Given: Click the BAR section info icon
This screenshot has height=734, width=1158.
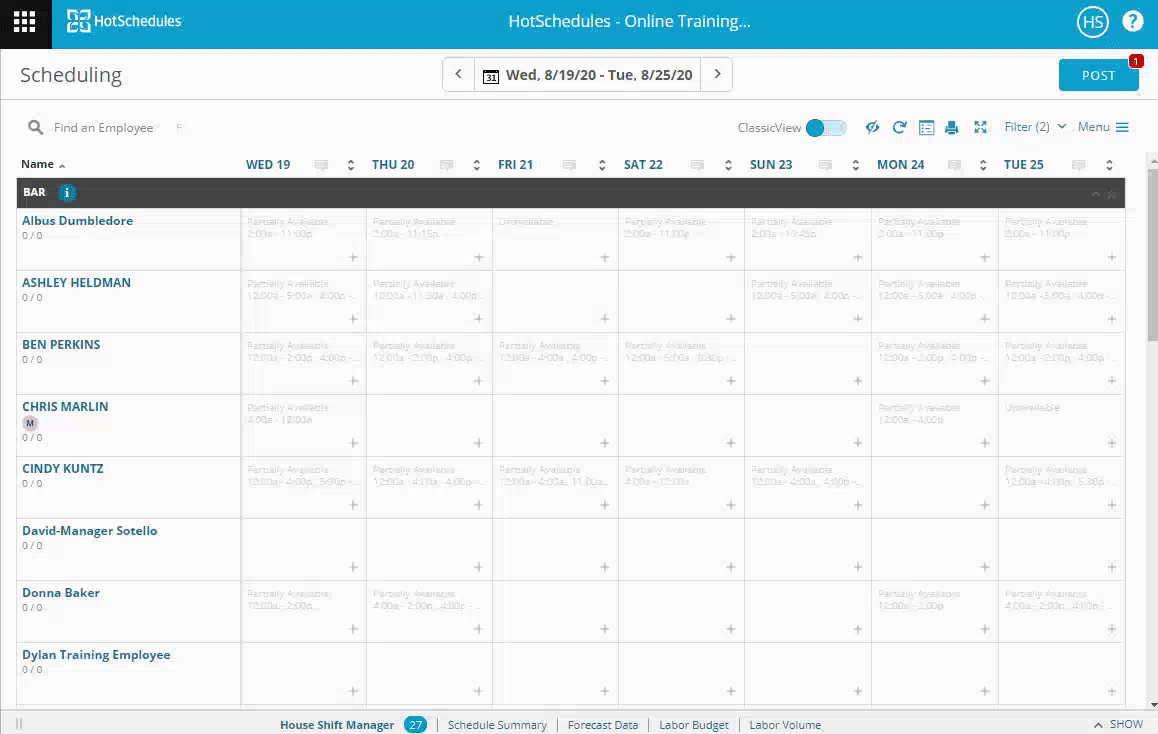Looking at the screenshot, I should pyautogui.click(x=67, y=193).
